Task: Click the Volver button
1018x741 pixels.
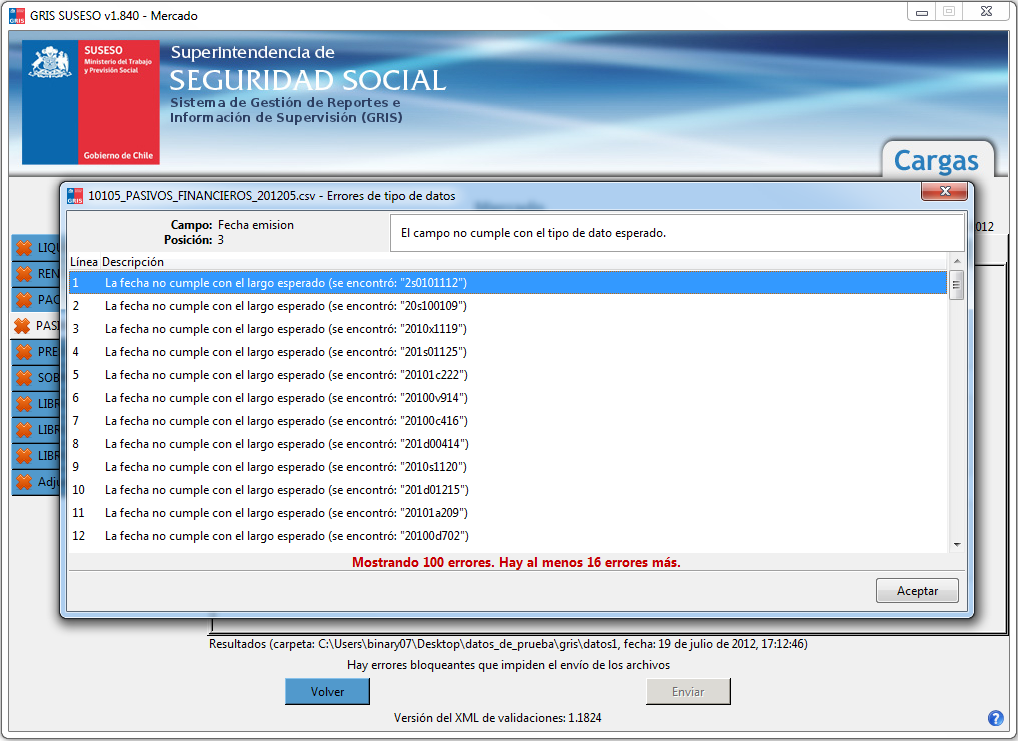Action: (327, 692)
